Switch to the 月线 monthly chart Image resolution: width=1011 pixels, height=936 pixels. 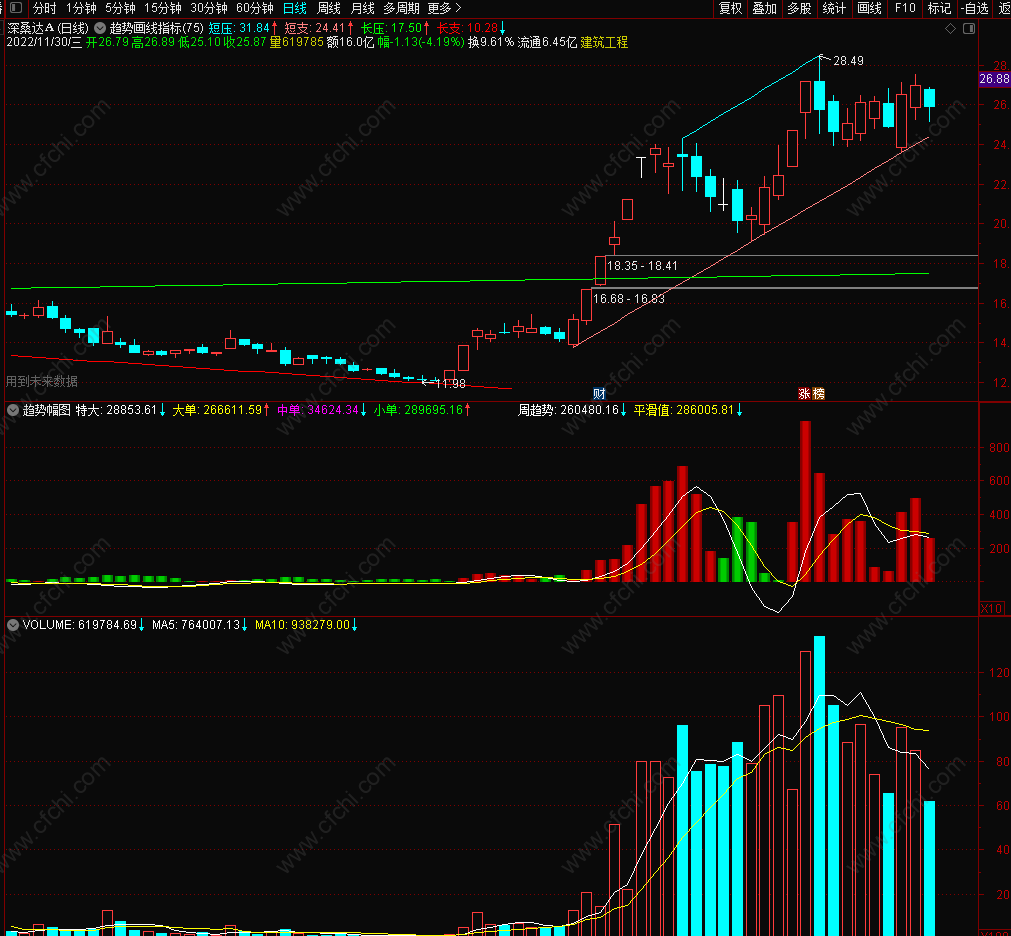coord(362,8)
